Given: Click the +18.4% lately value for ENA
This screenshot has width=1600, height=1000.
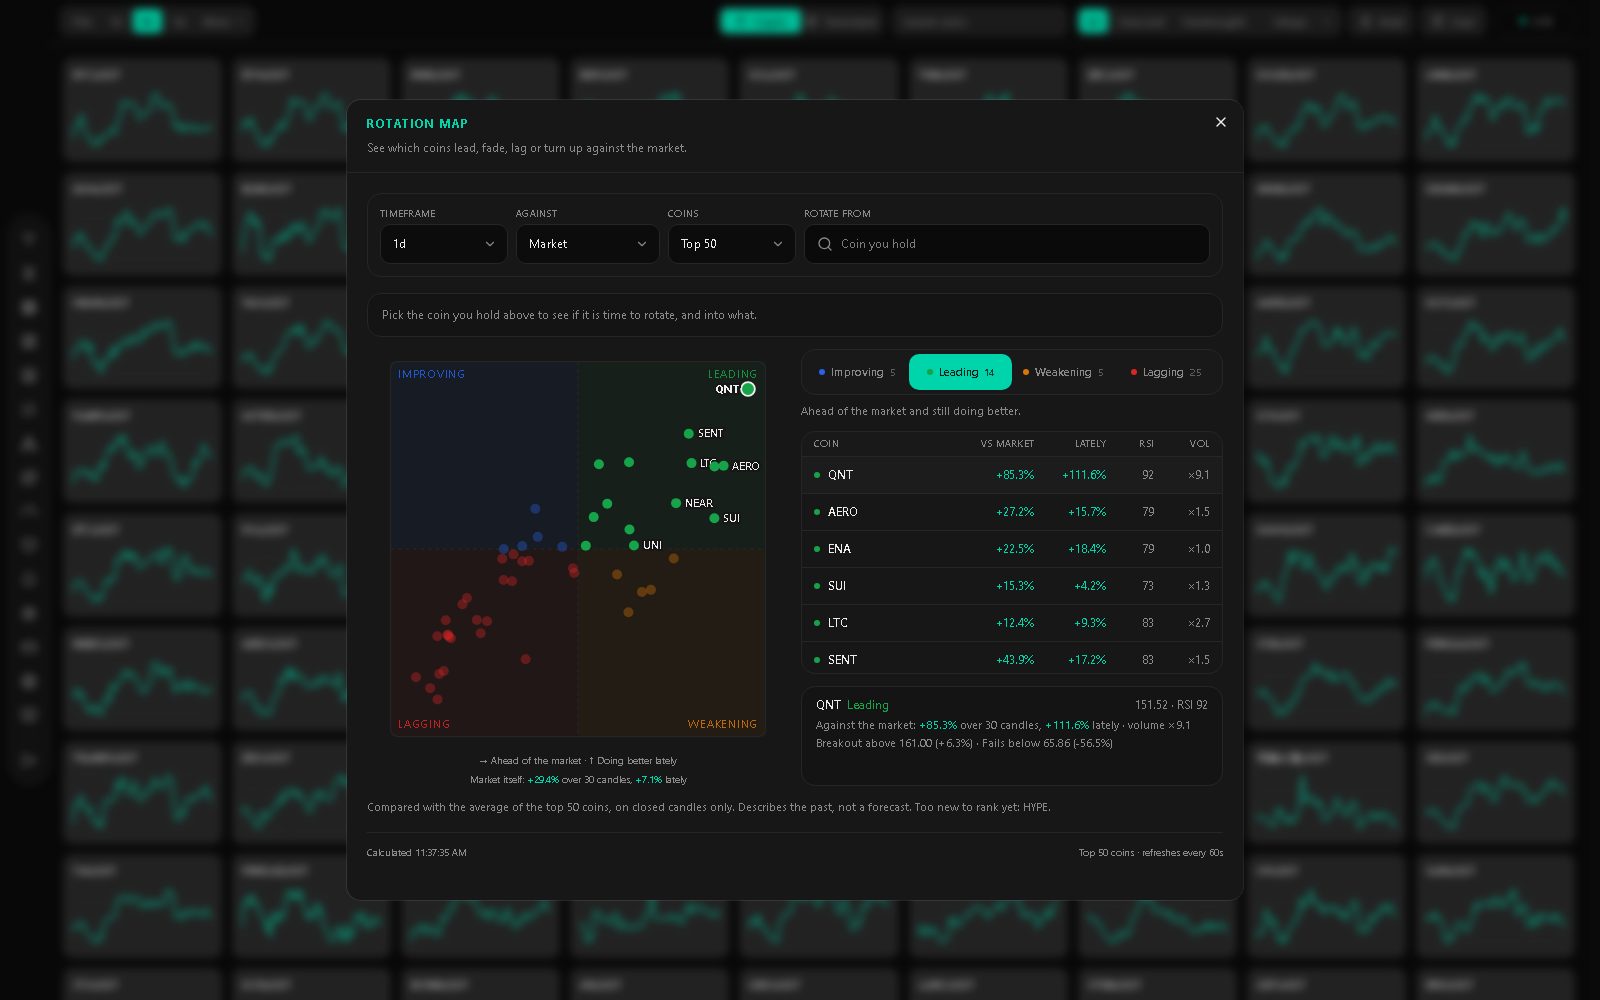Looking at the screenshot, I should point(1087,549).
